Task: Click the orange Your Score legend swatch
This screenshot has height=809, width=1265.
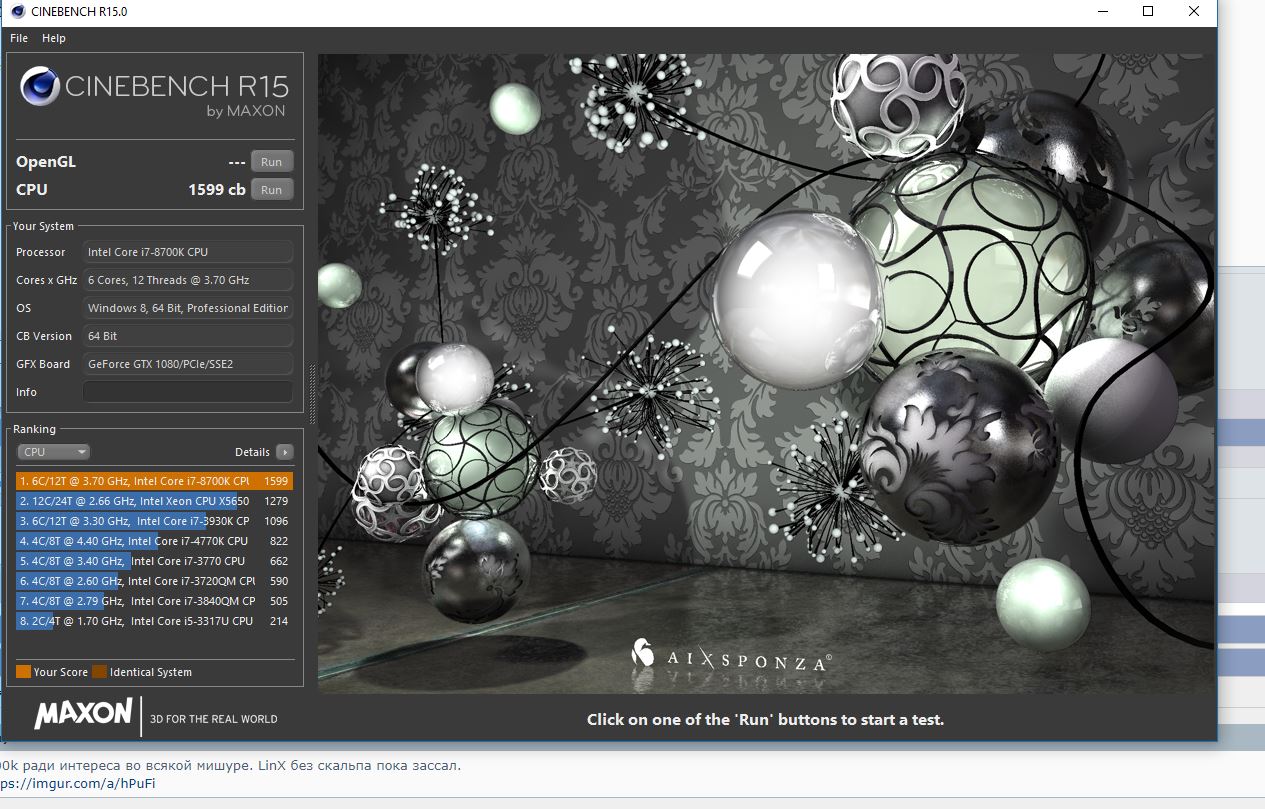Action: pyautogui.click(x=23, y=672)
